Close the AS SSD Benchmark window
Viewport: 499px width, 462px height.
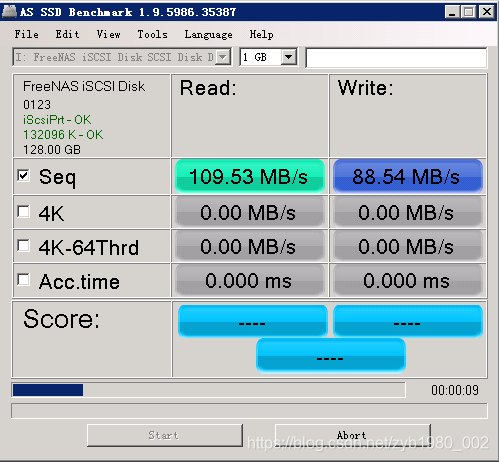[x=487, y=12]
